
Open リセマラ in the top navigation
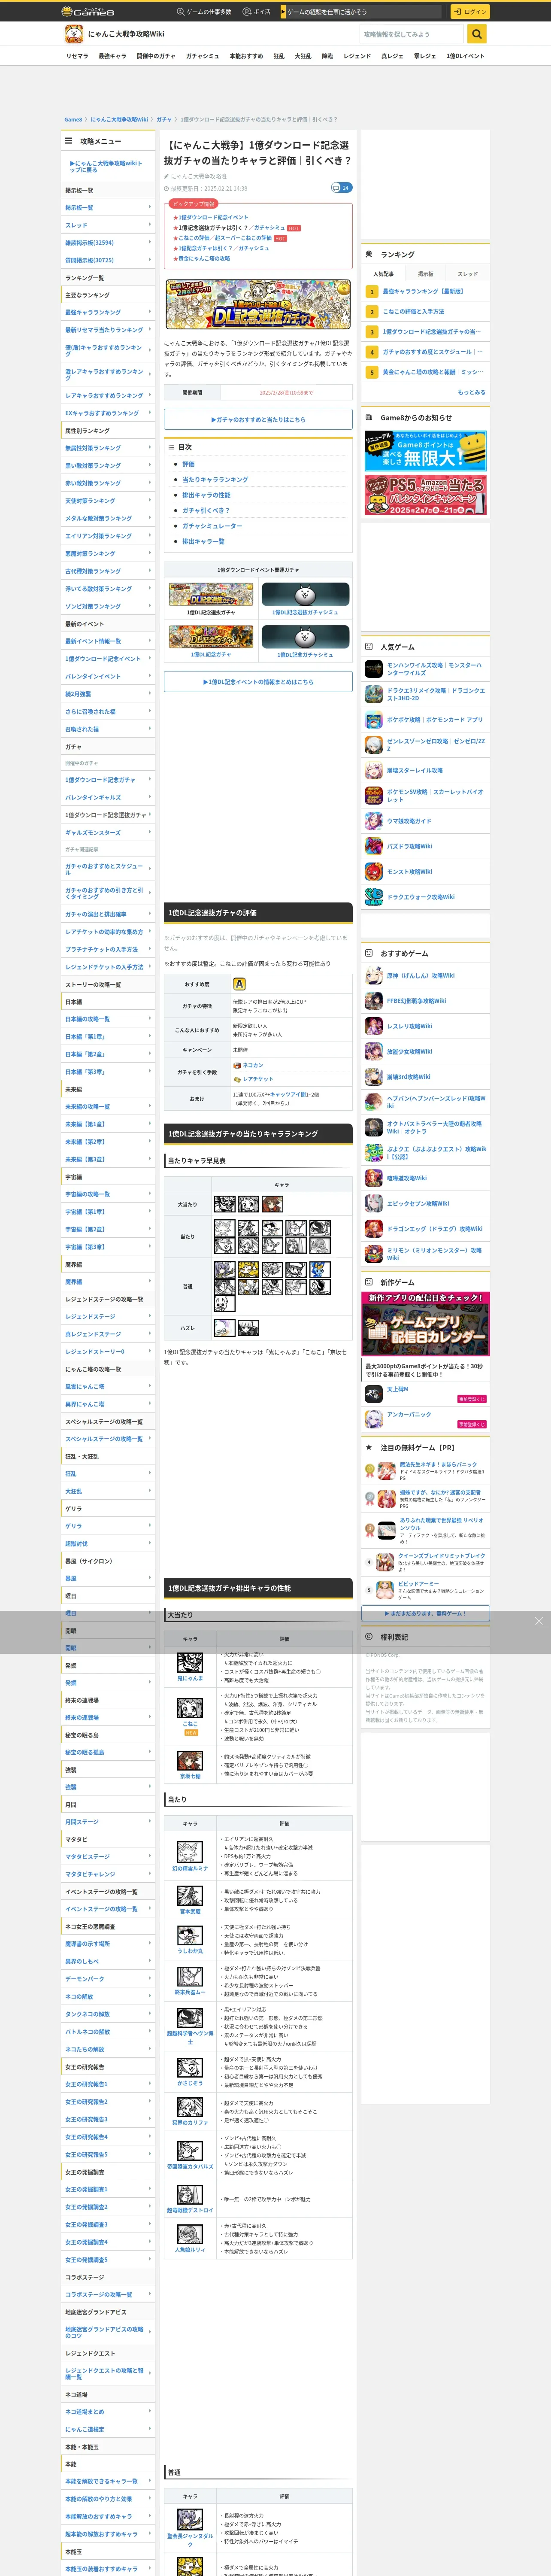click(77, 56)
